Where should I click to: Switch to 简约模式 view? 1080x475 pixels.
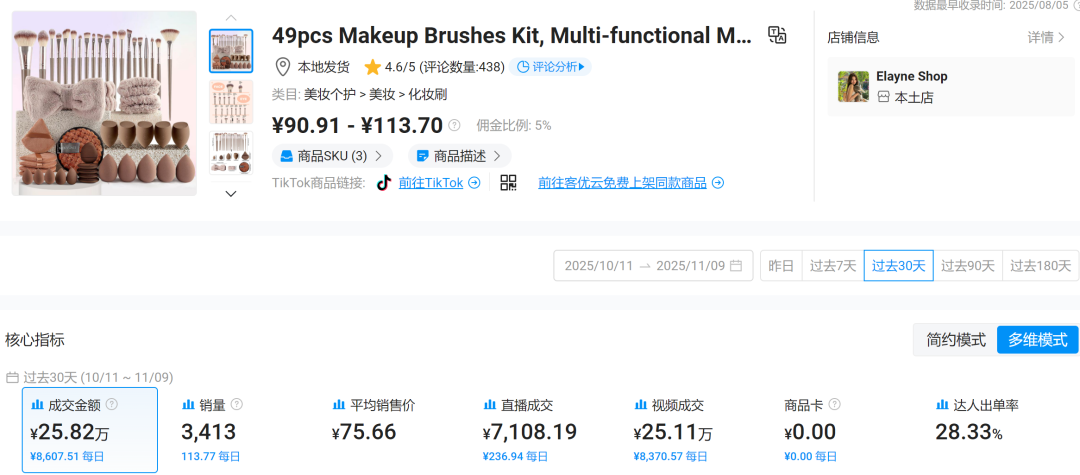tap(955, 340)
